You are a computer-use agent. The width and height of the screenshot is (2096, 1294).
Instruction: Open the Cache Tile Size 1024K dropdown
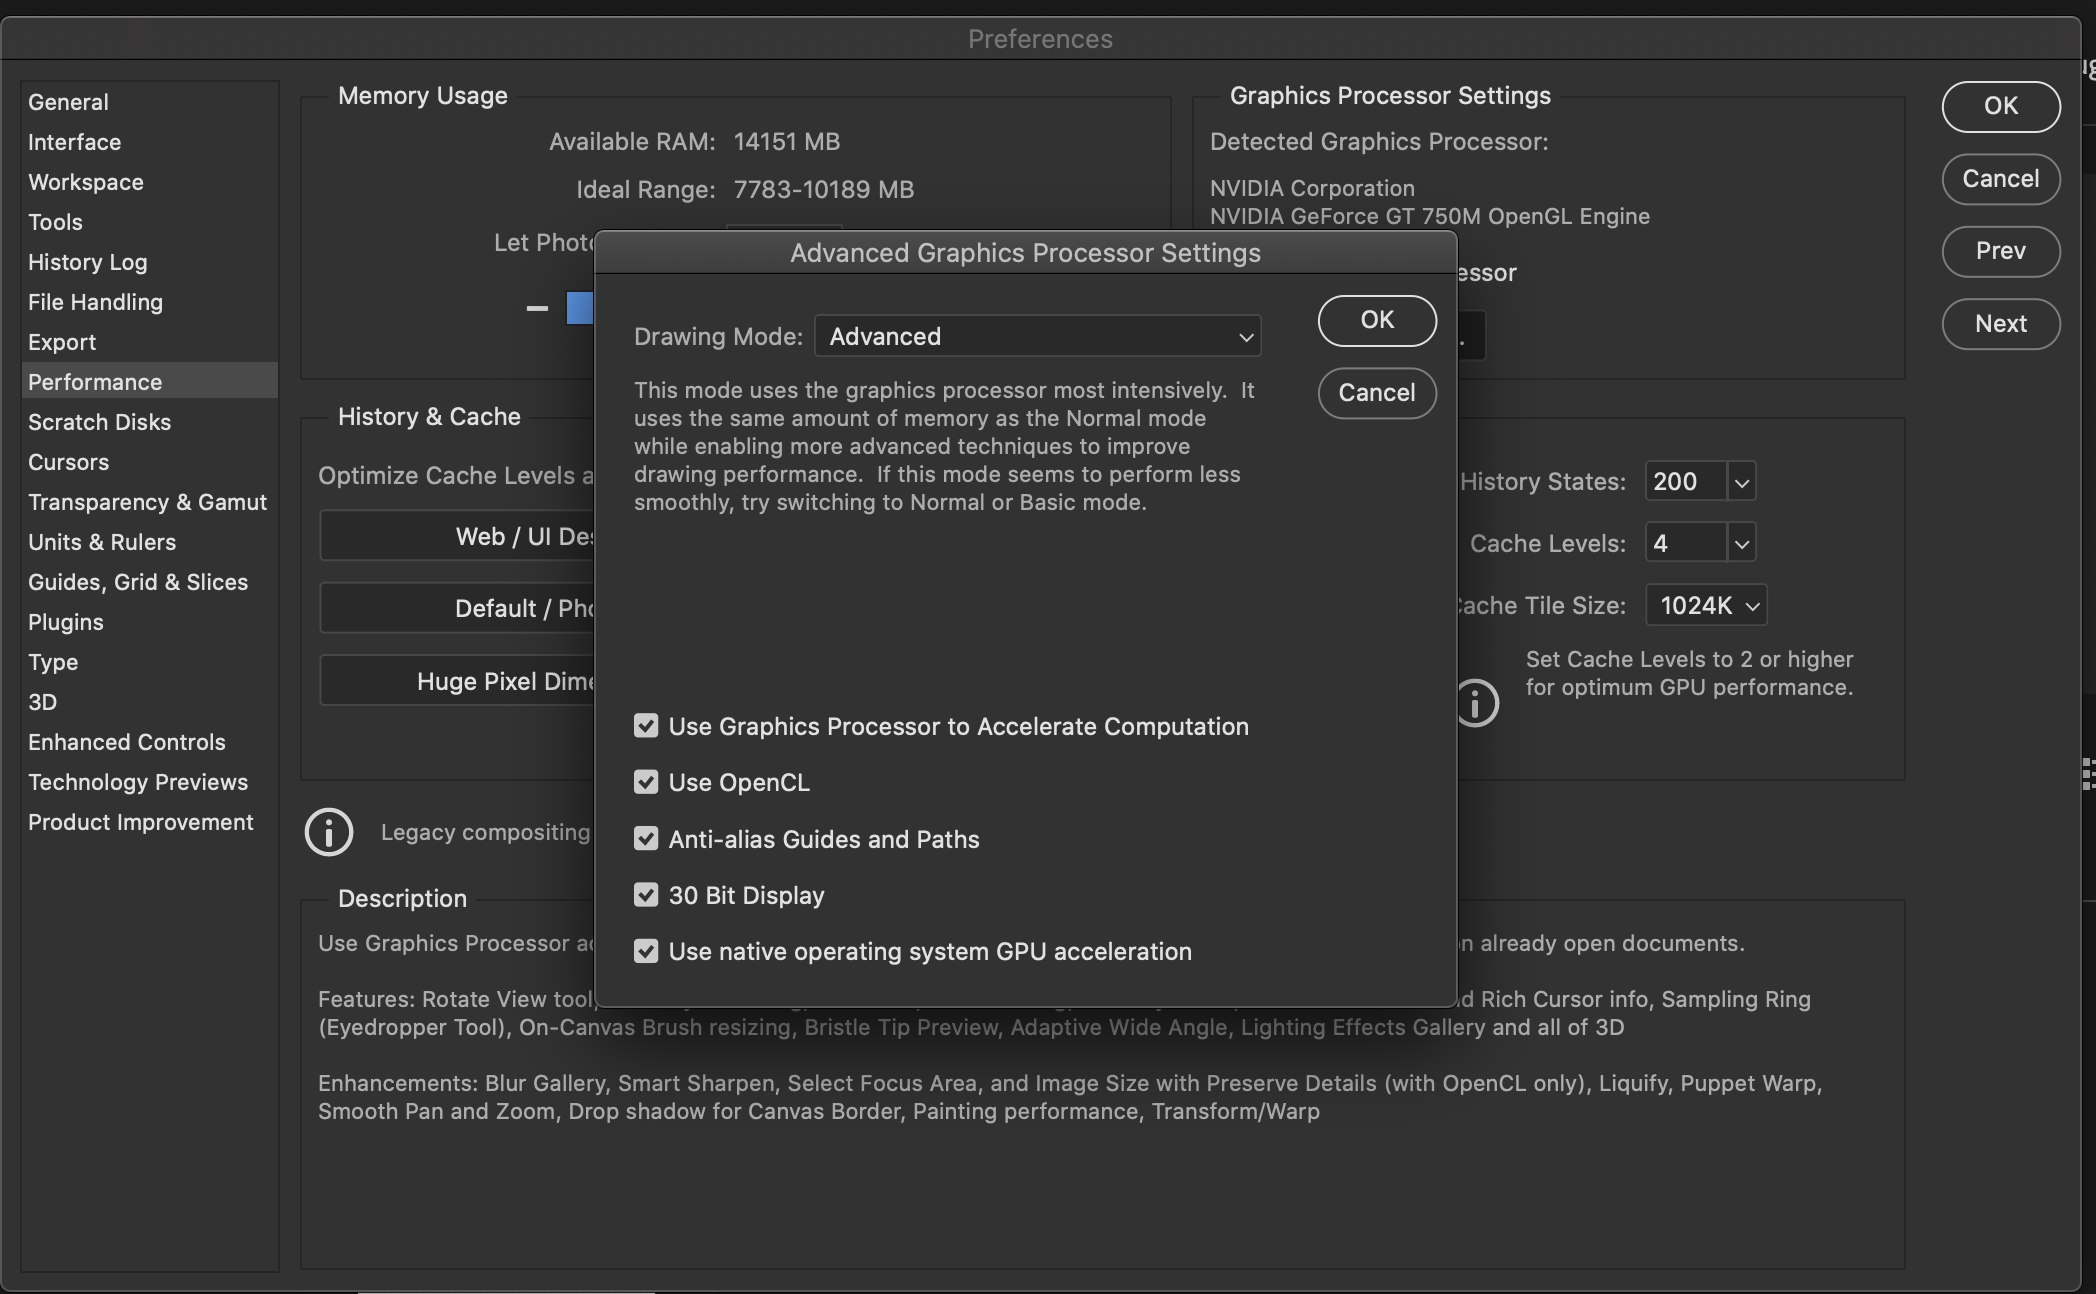pyautogui.click(x=1706, y=605)
